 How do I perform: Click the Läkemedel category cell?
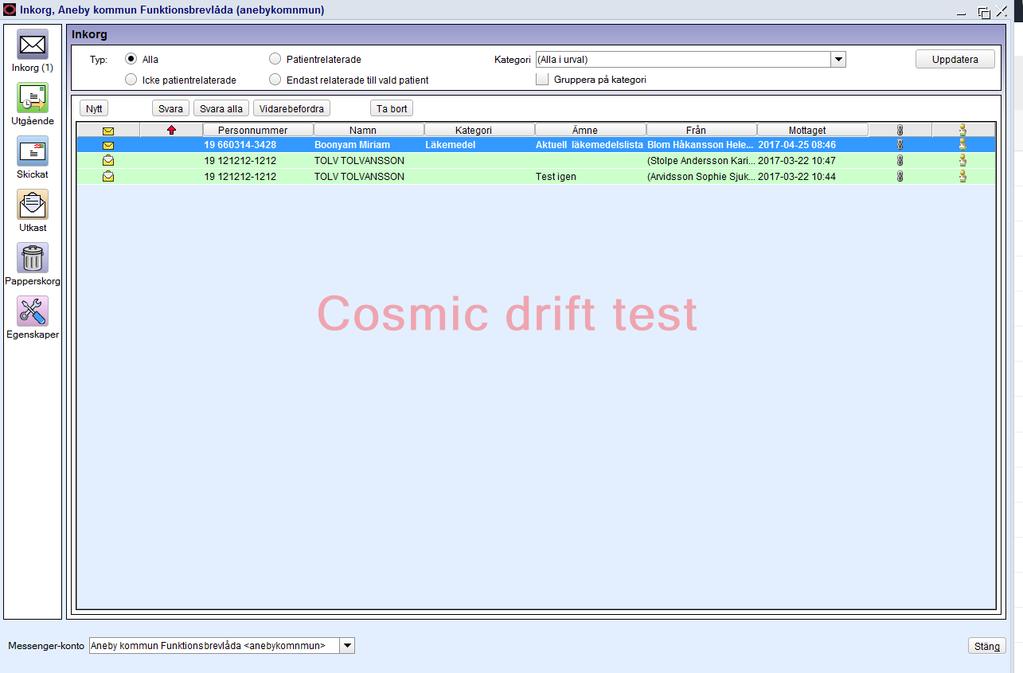pos(450,145)
